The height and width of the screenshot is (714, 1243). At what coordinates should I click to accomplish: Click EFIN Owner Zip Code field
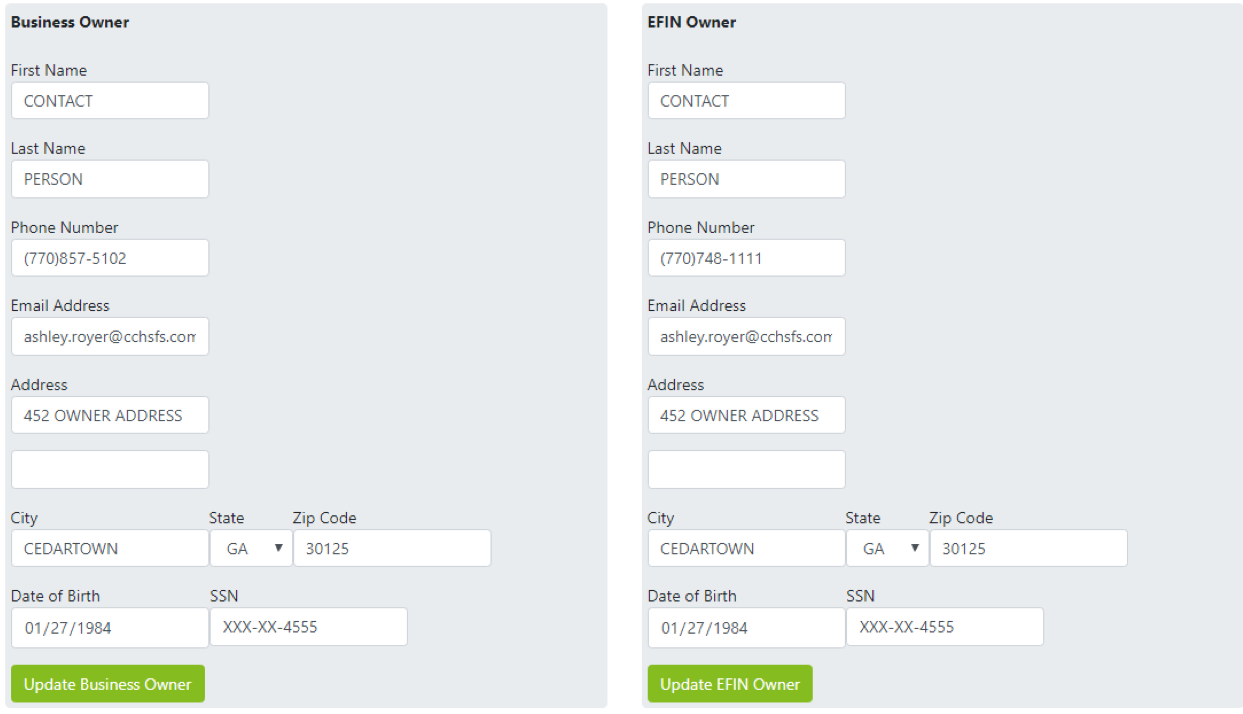click(1028, 548)
